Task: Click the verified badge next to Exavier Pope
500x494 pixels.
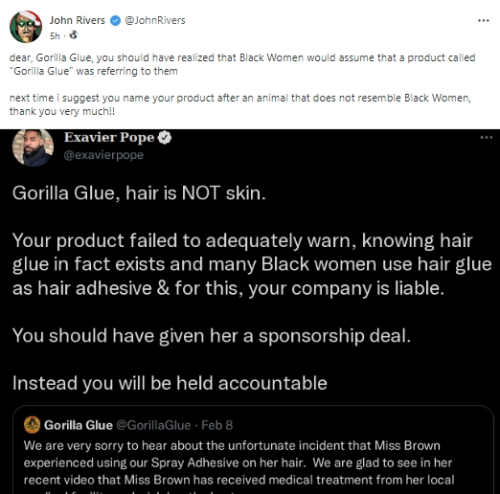Action: 164,138
